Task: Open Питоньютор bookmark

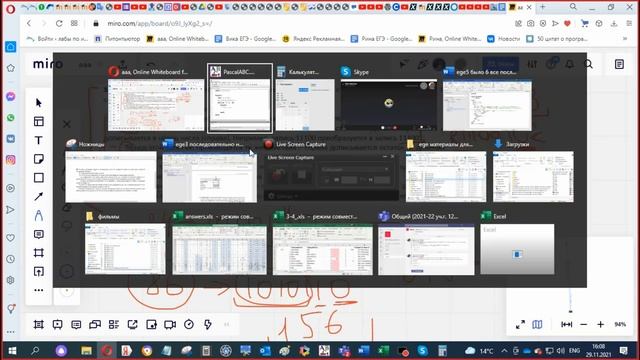Action: [x=118, y=39]
